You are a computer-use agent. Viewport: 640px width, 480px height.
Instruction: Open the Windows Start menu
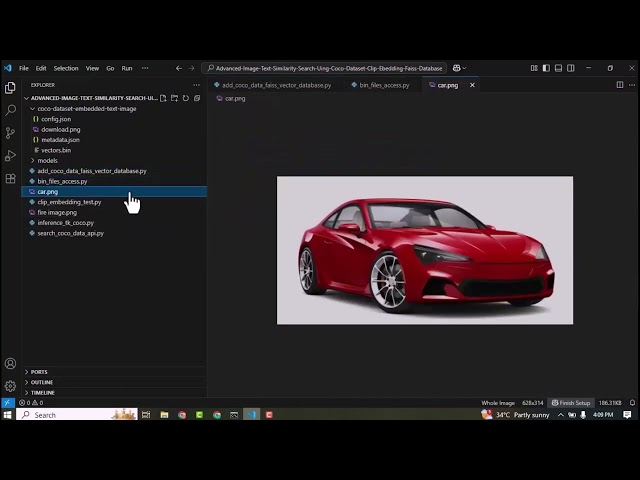(8, 415)
